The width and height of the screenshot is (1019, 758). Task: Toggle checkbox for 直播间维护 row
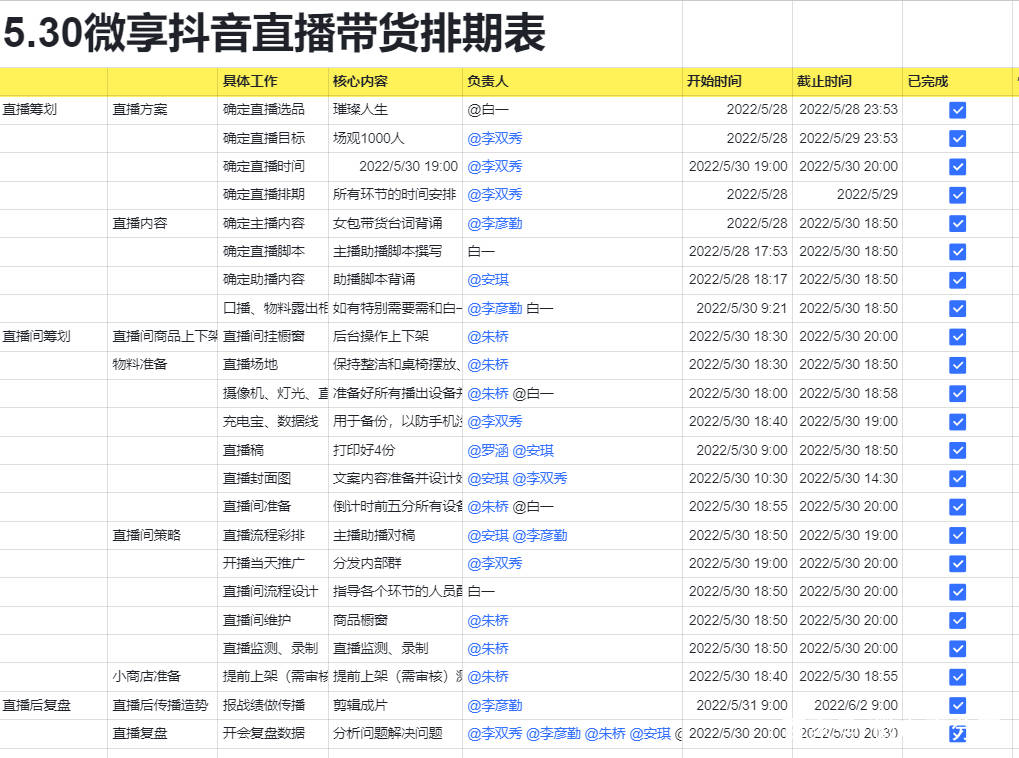957,621
